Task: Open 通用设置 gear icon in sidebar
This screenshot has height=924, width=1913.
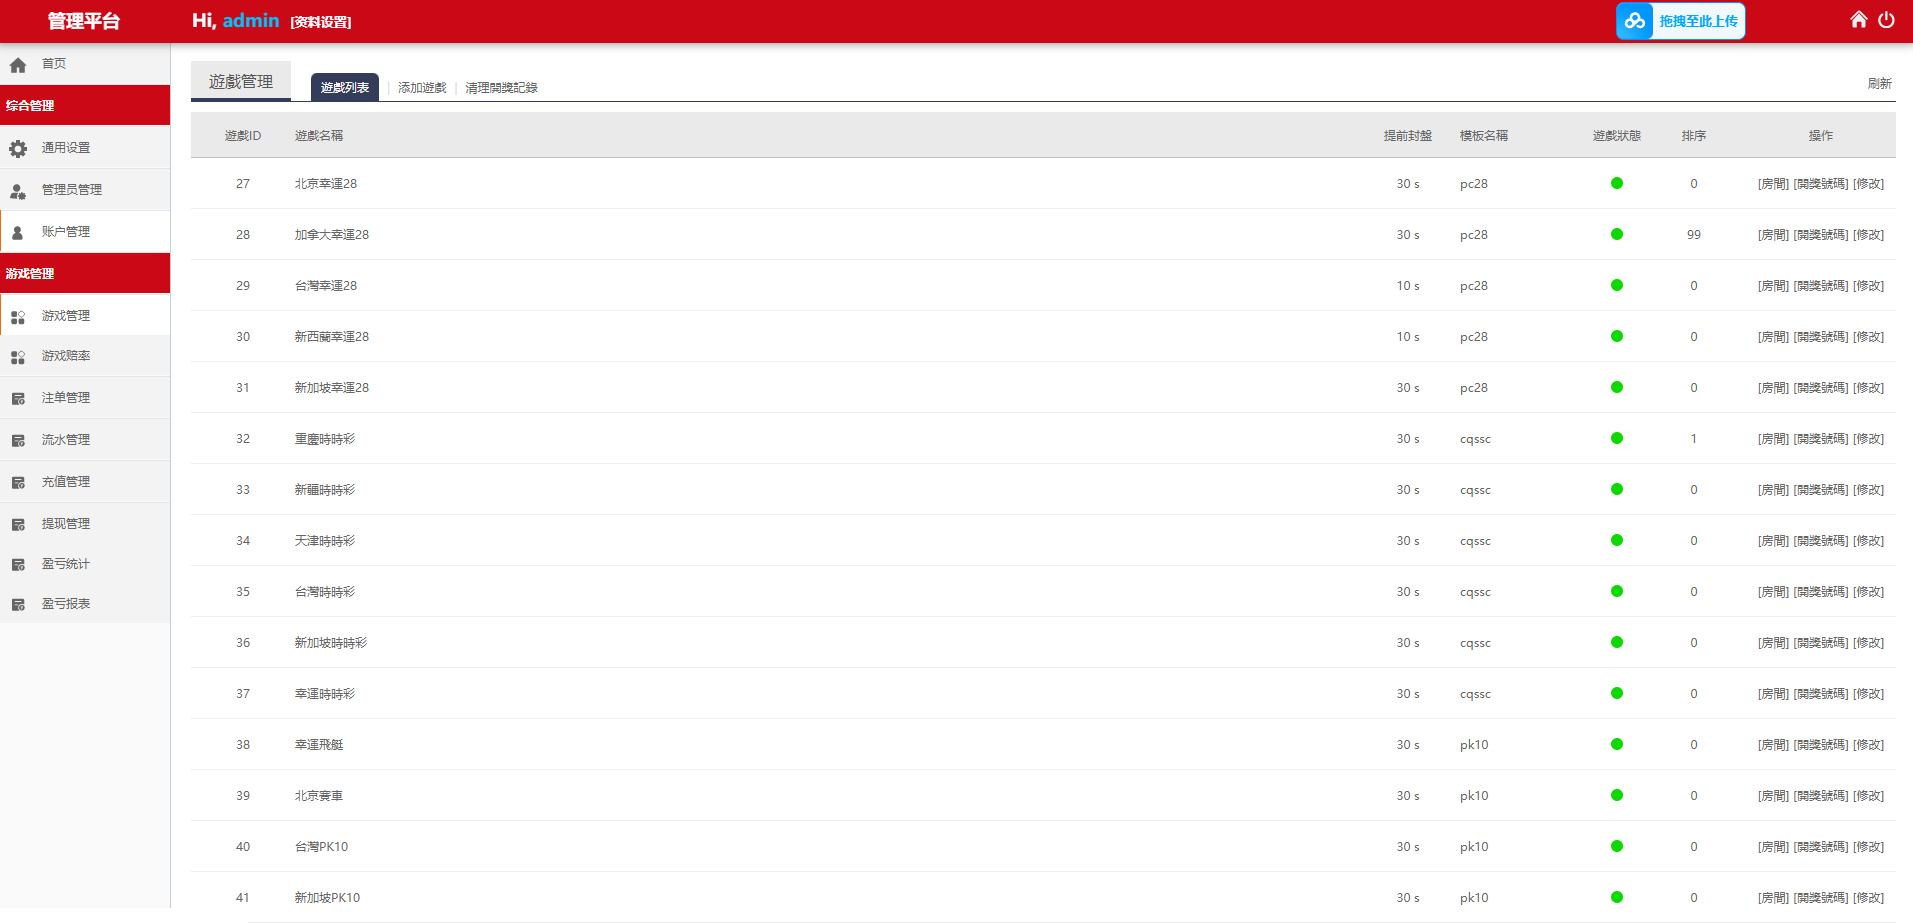Action: point(18,149)
